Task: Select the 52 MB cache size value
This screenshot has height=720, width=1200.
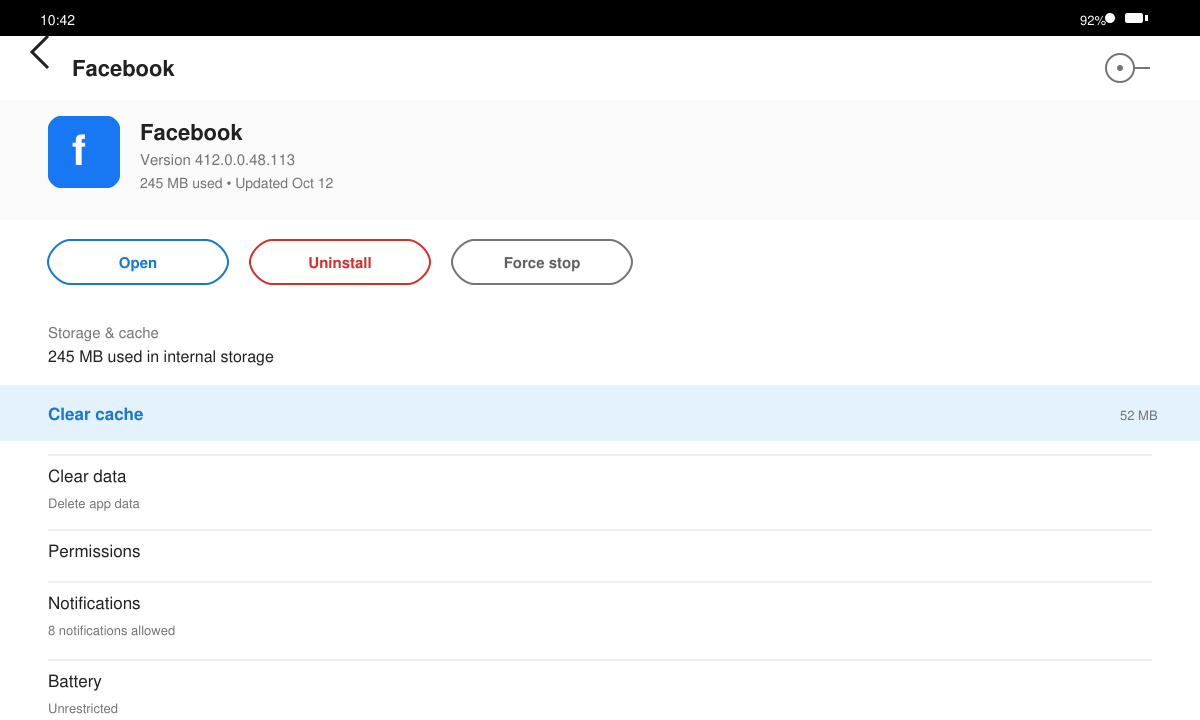Action: tap(1138, 415)
